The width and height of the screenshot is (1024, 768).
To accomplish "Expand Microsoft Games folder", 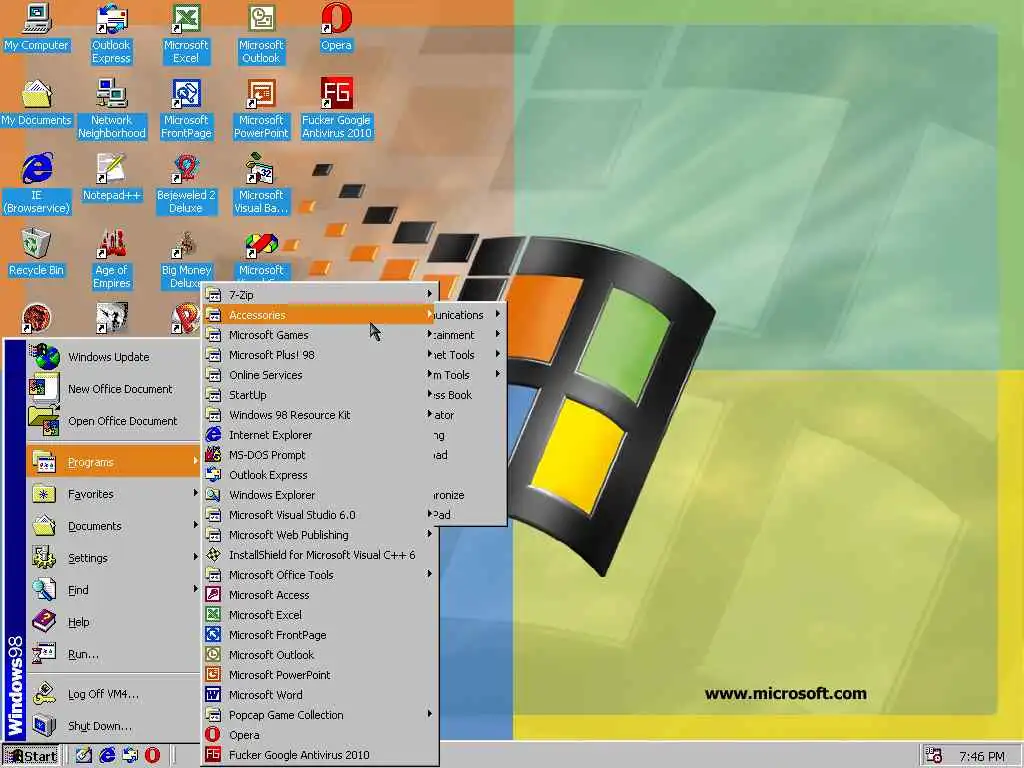I will tap(320, 335).
